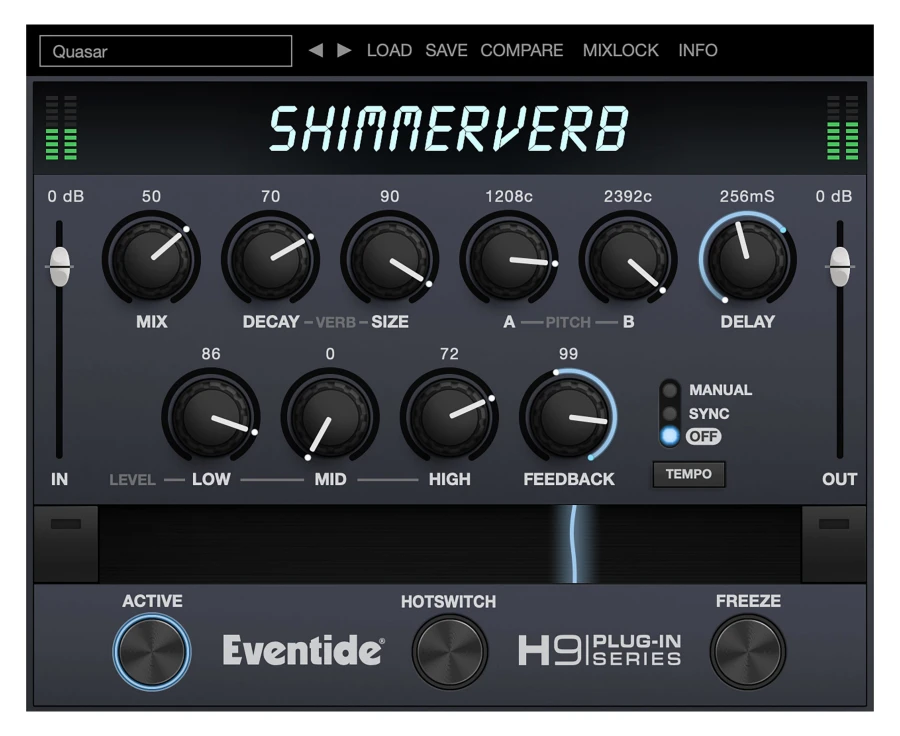900x736 pixels.
Task: Click the output level meter
Action: (x=843, y=128)
